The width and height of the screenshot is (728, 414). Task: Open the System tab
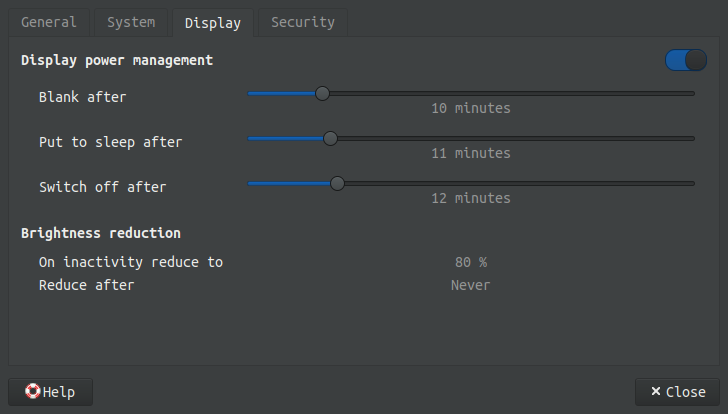pyautogui.click(x=130, y=22)
